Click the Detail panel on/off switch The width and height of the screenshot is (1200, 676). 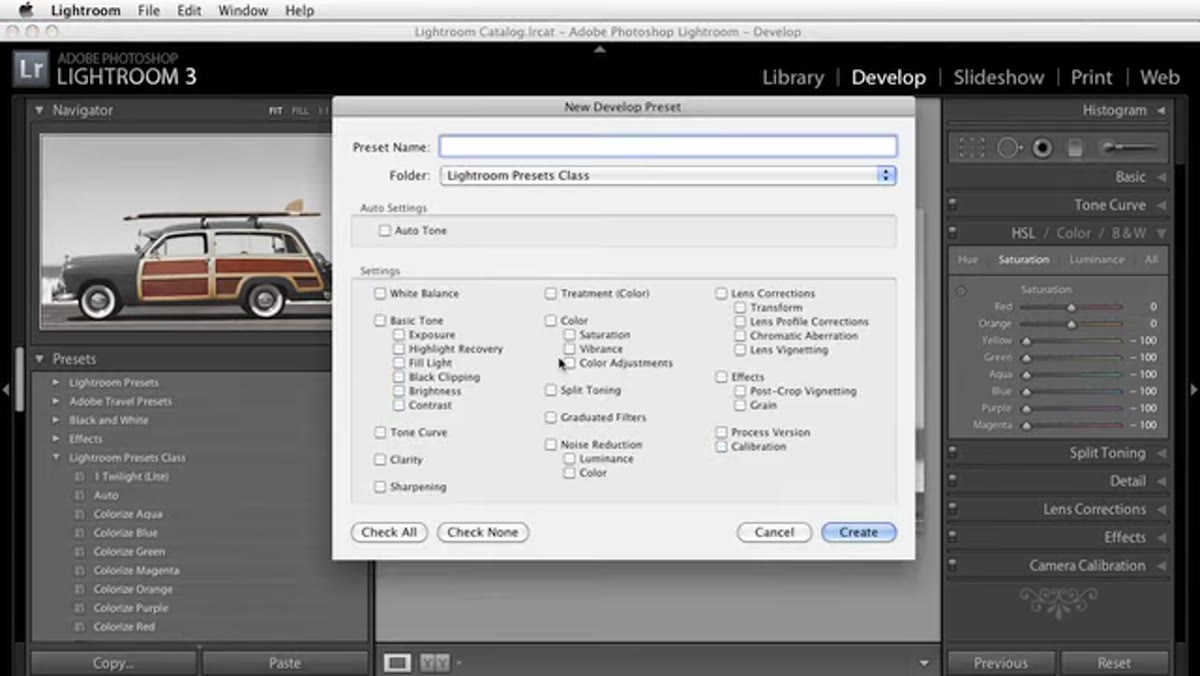pyautogui.click(x=952, y=481)
